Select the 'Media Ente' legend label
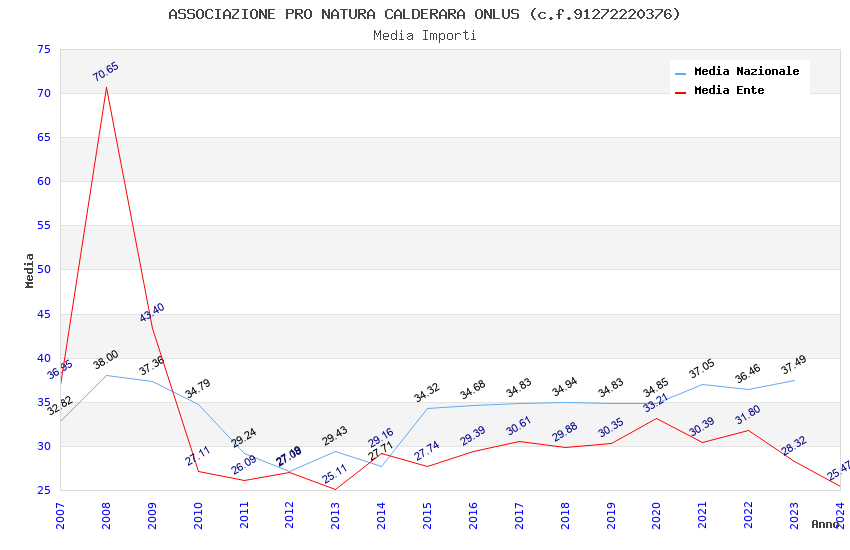Image resolution: width=850 pixels, height=550 pixels. 729,90
